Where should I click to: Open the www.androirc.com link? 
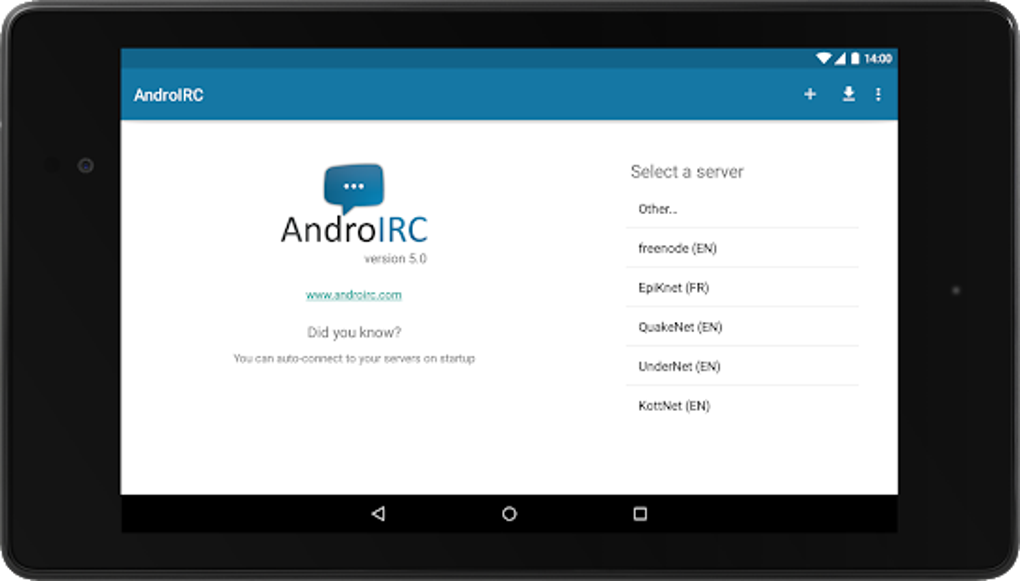[x=352, y=294]
